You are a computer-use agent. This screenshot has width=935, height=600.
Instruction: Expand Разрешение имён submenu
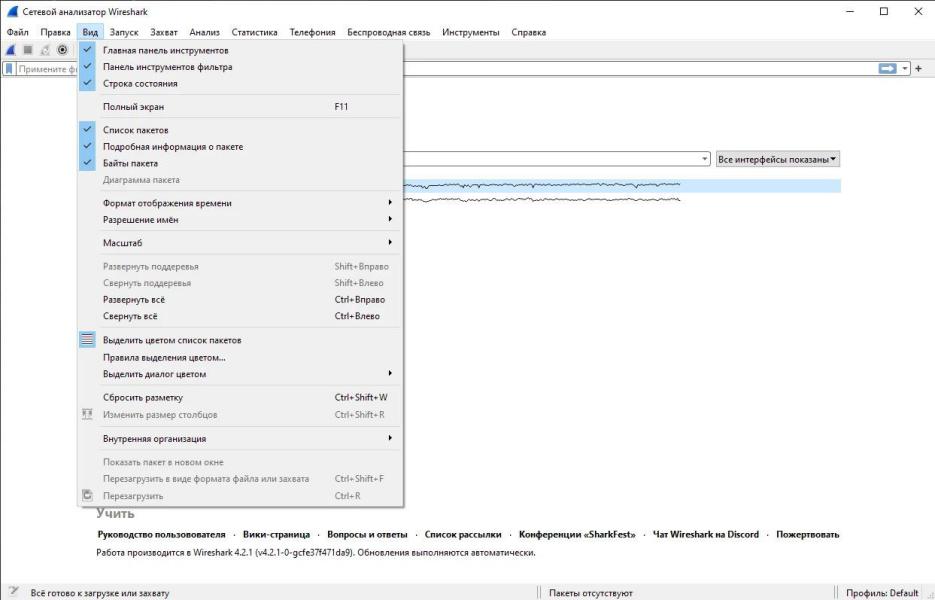tap(240, 219)
